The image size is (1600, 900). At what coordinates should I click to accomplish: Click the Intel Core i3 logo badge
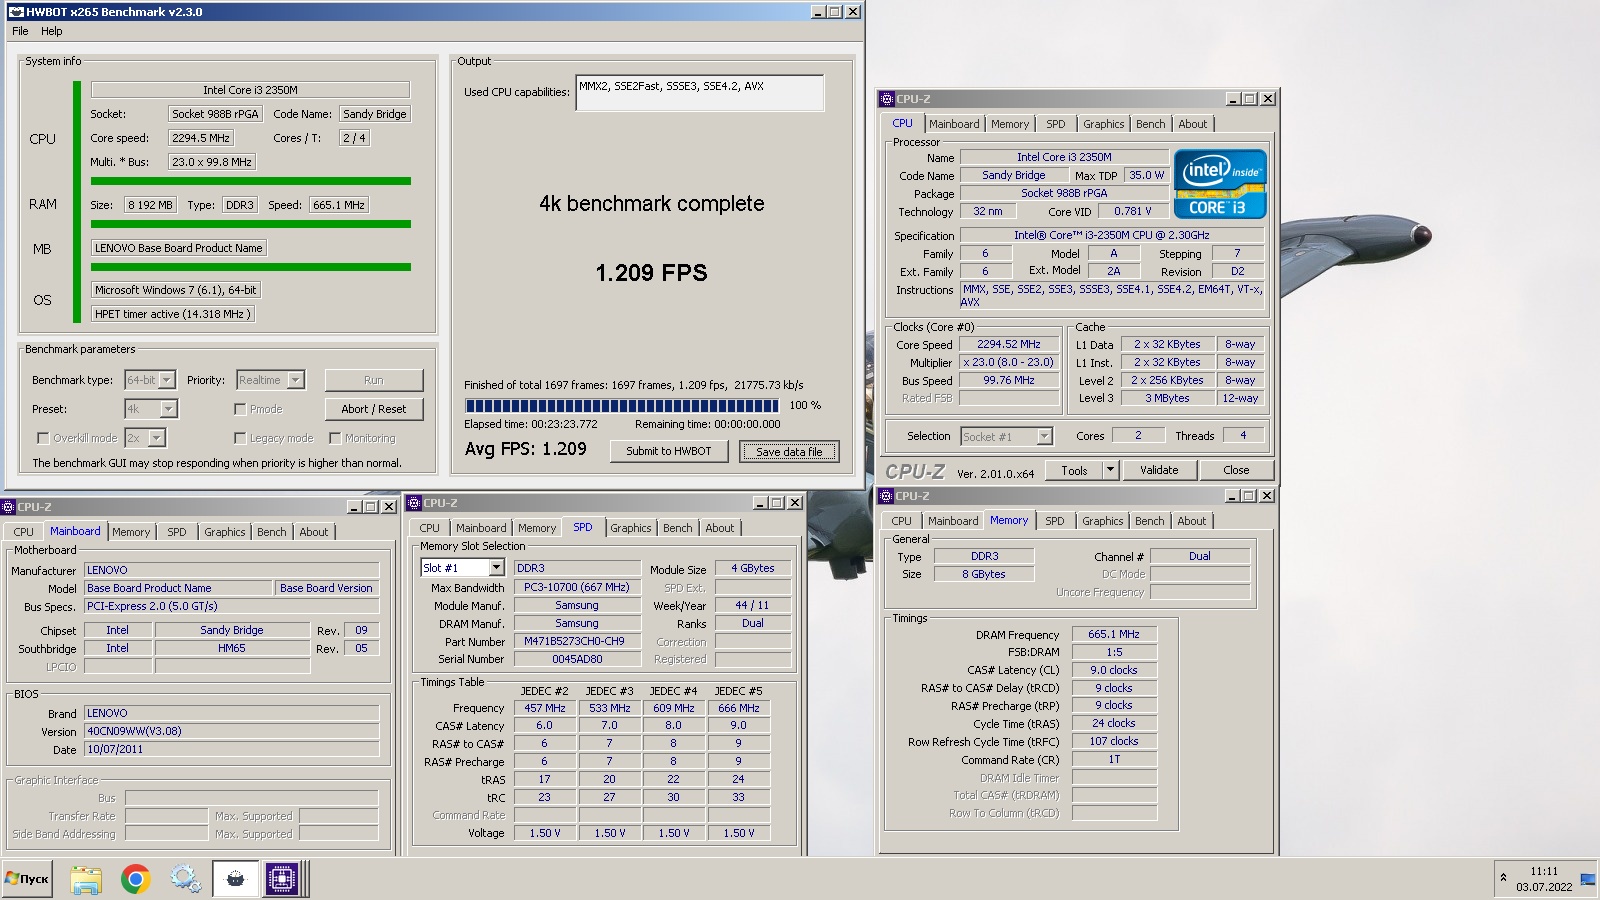(x=1220, y=184)
